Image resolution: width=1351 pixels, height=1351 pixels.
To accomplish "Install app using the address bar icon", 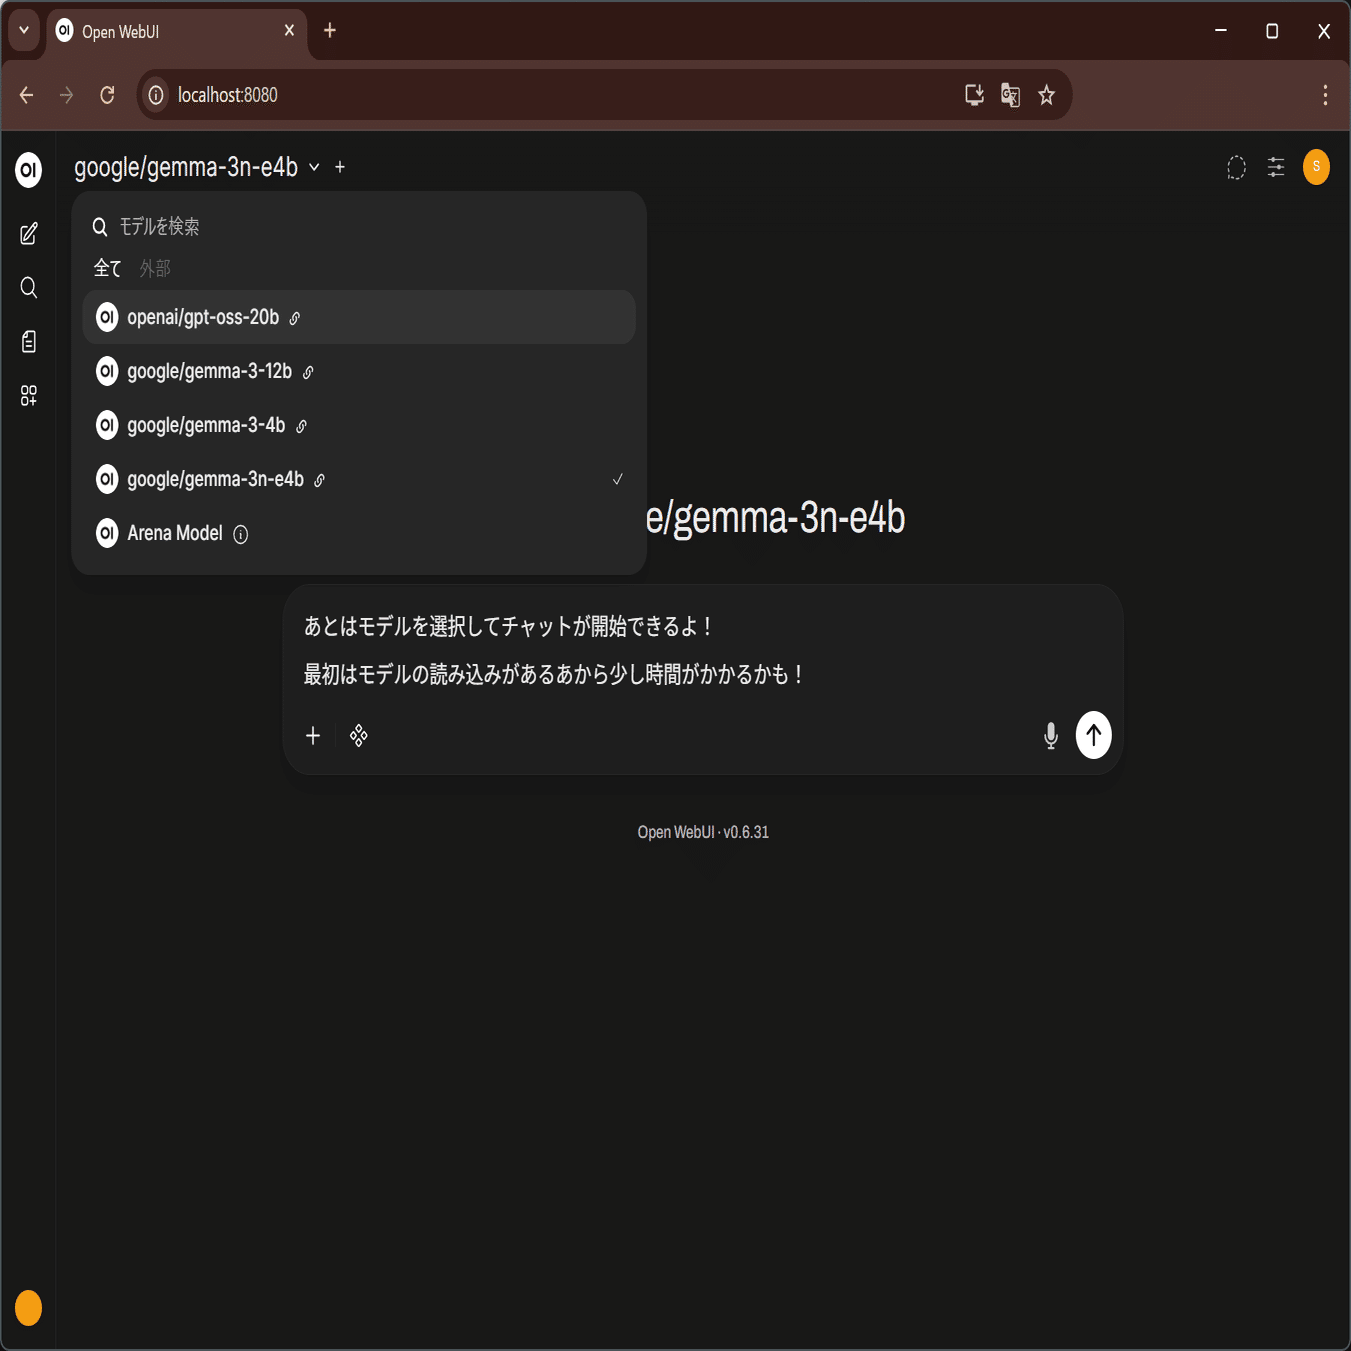I will point(974,95).
